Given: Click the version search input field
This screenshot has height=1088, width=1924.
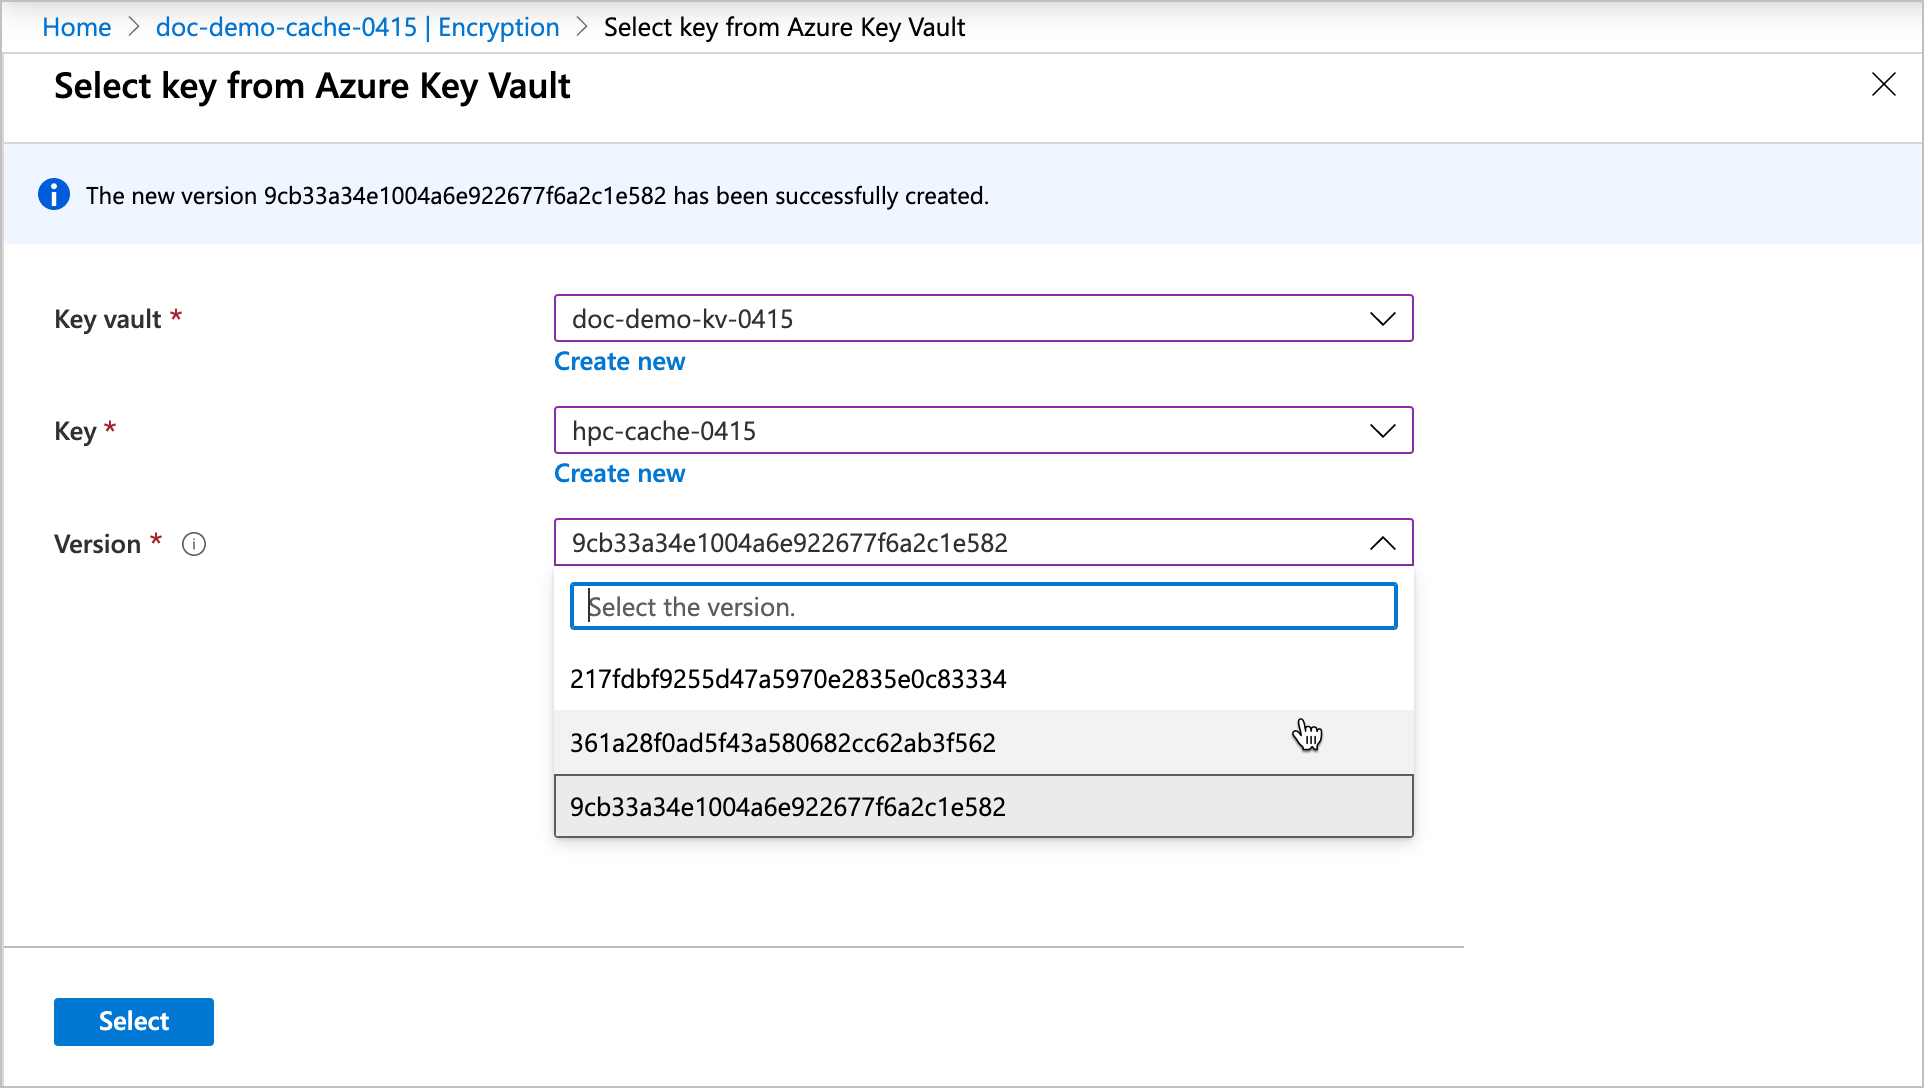Looking at the screenshot, I should click(x=983, y=605).
